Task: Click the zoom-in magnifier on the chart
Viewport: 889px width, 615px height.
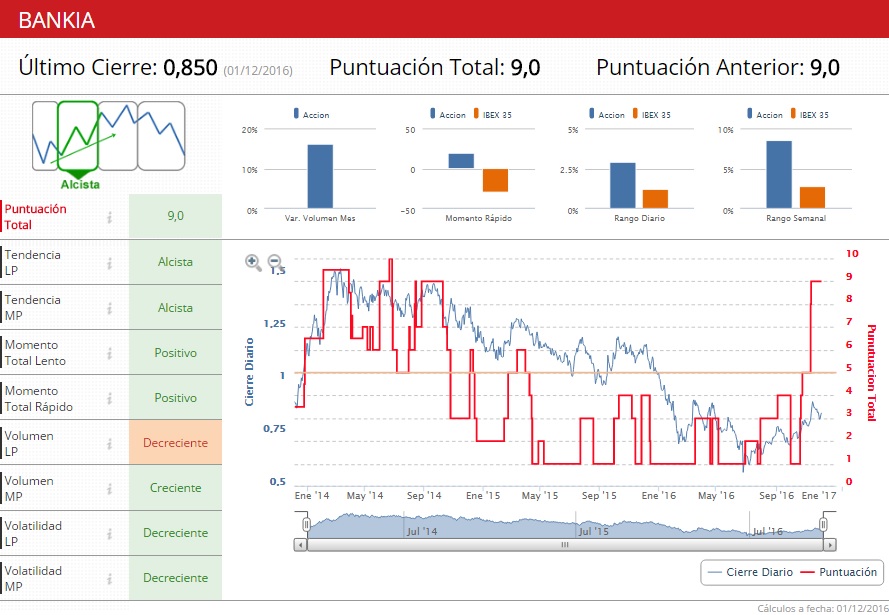Action: (253, 262)
